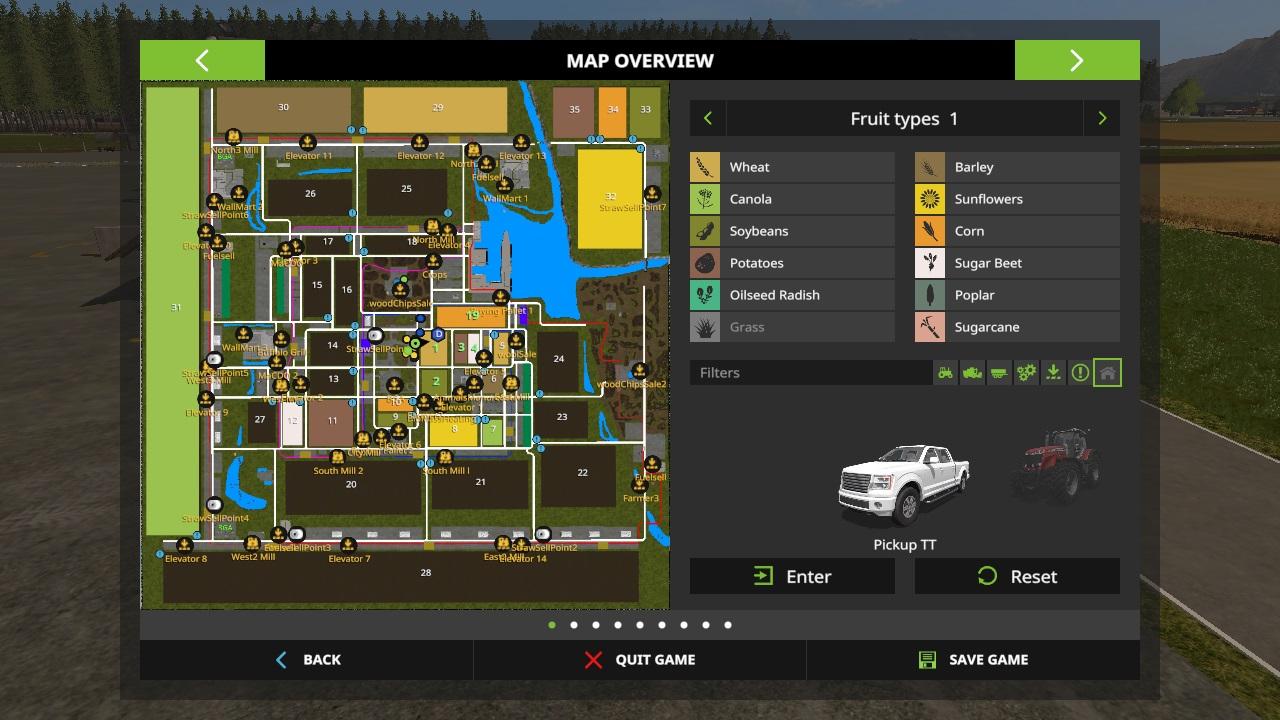The height and width of the screenshot is (720, 1280).
Task: Jump to the second page dot indicator
Action: tap(574, 625)
